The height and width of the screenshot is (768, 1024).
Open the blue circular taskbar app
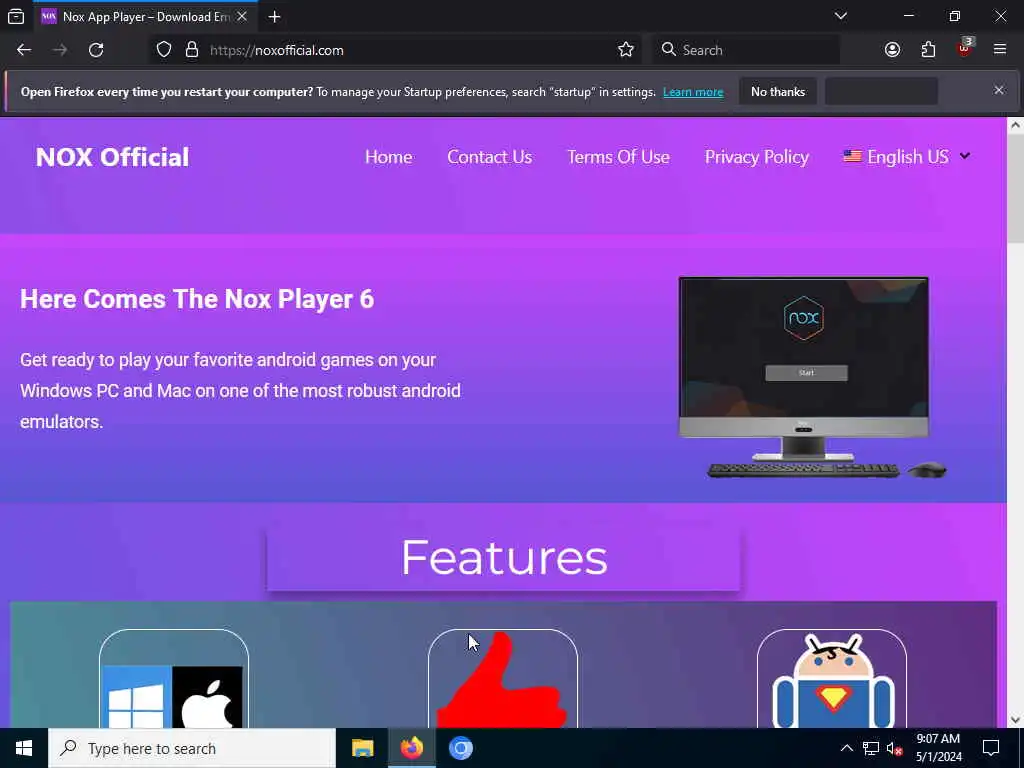pyautogui.click(x=460, y=748)
